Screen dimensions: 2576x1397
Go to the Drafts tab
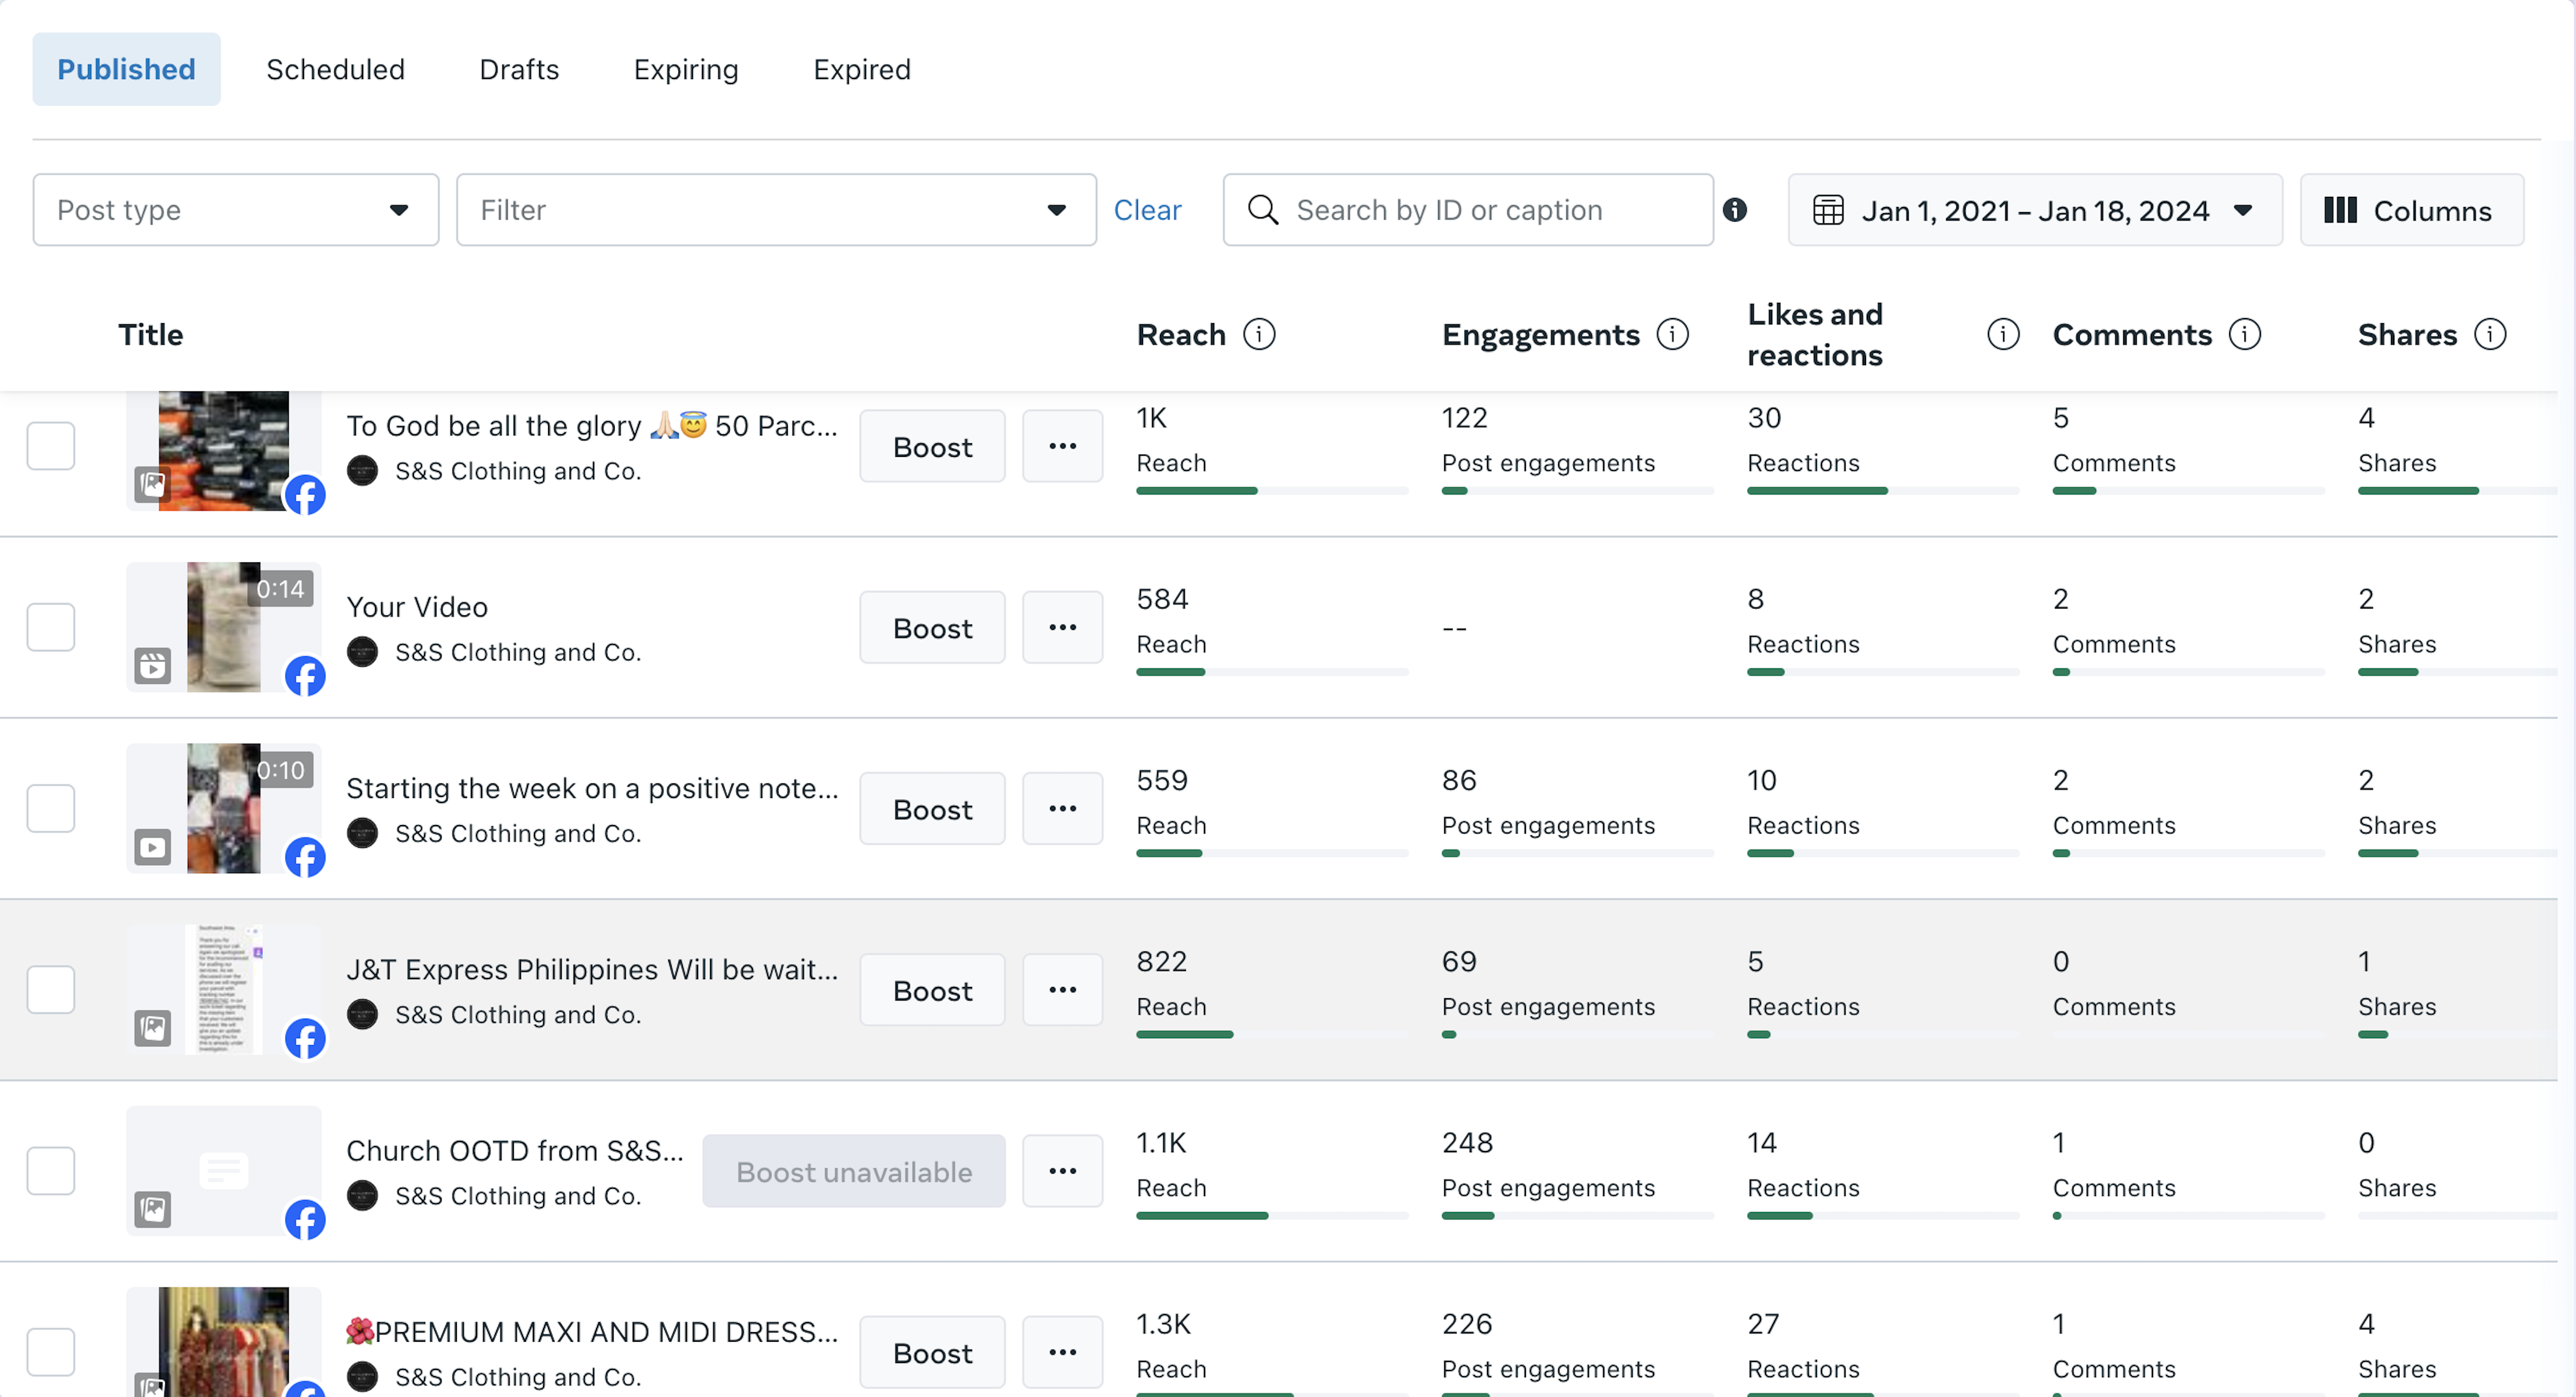[519, 69]
